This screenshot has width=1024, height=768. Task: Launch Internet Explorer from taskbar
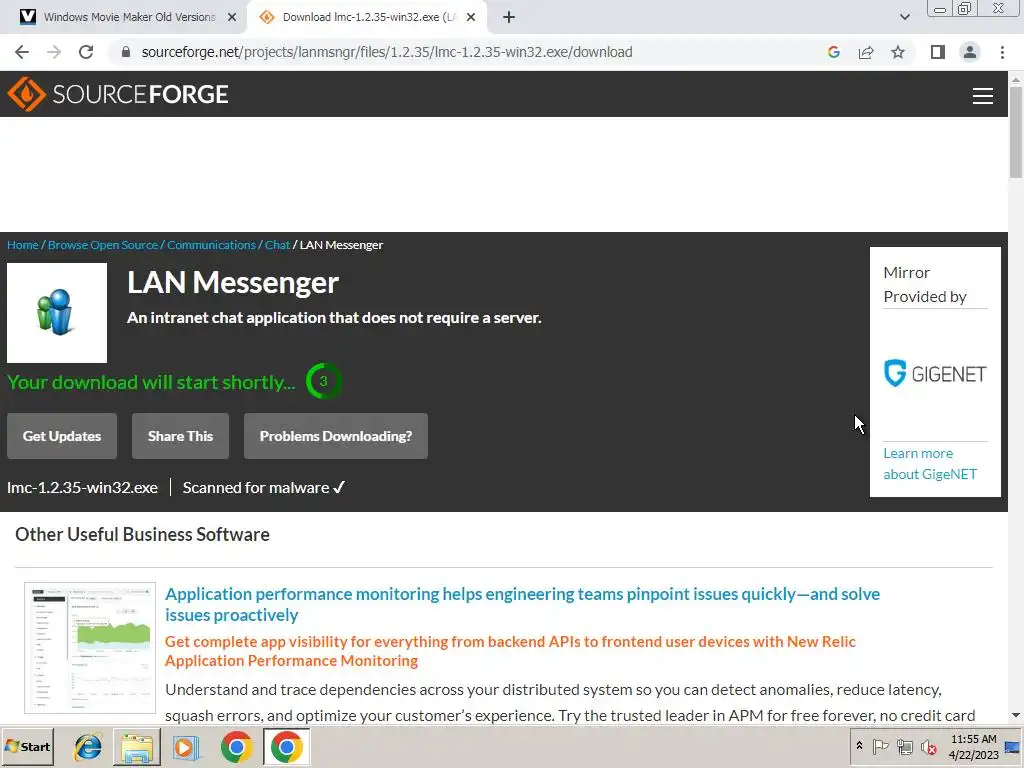click(88, 747)
